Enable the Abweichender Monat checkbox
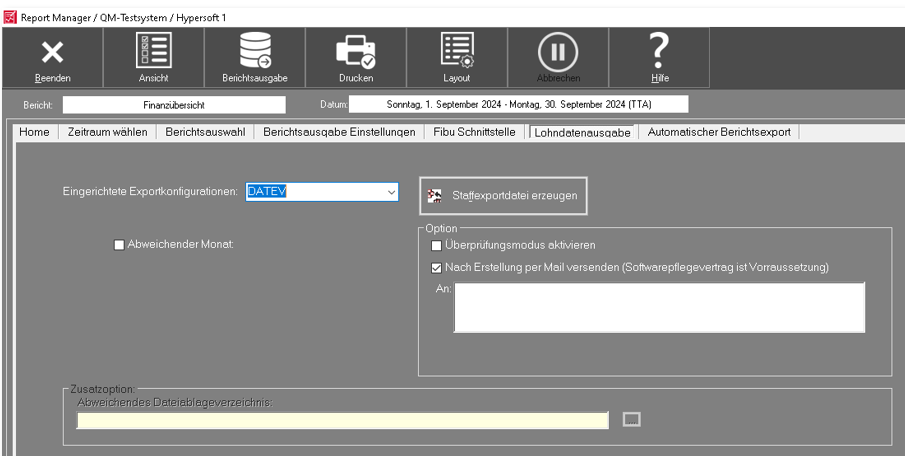 coord(120,245)
